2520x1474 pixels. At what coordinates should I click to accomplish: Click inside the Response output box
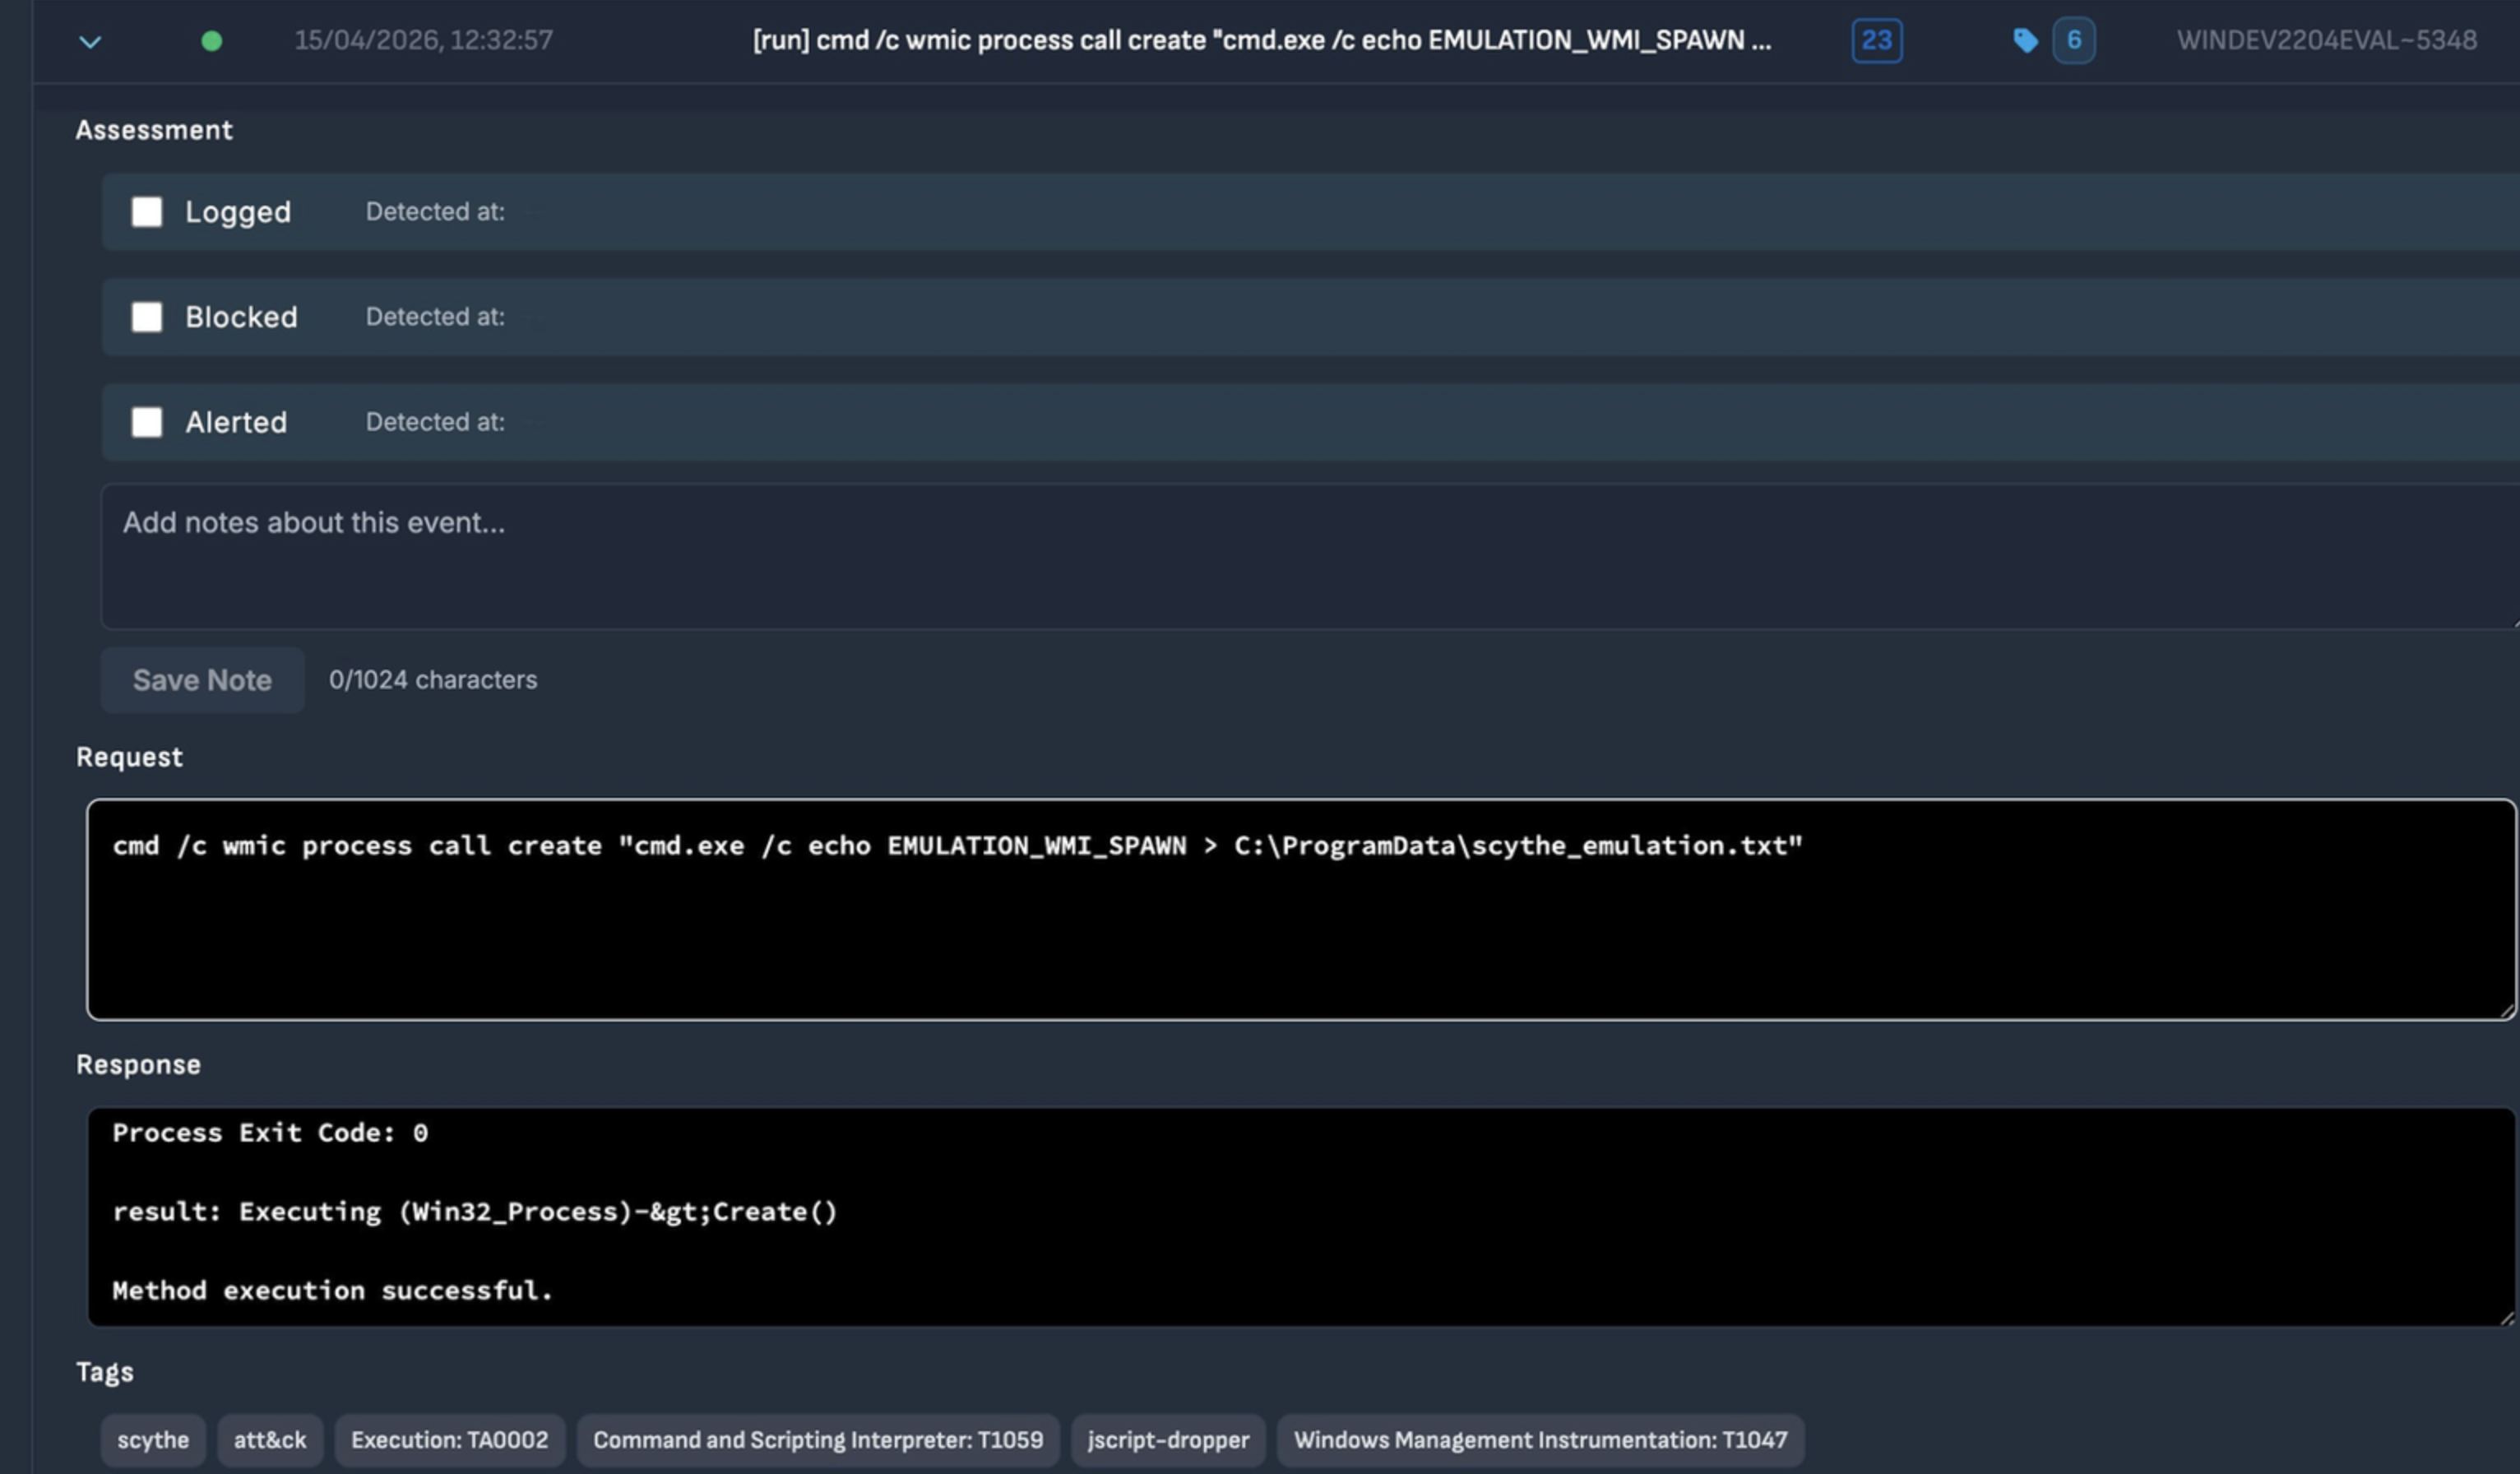[x=1300, y=1217]
